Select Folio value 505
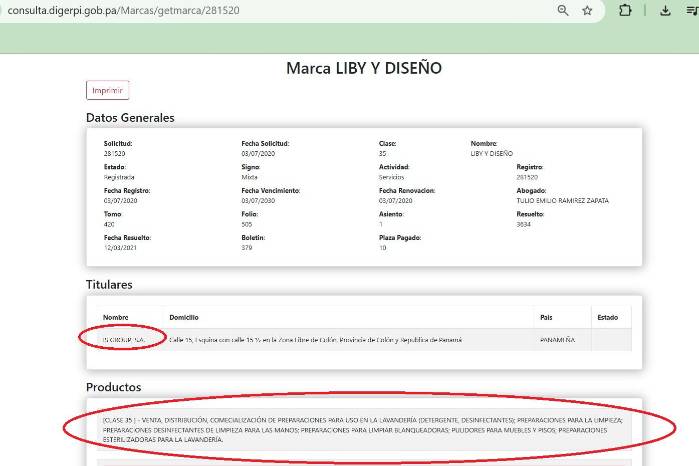The height and width of the screenshot is (466, 699). pos(247,224)
